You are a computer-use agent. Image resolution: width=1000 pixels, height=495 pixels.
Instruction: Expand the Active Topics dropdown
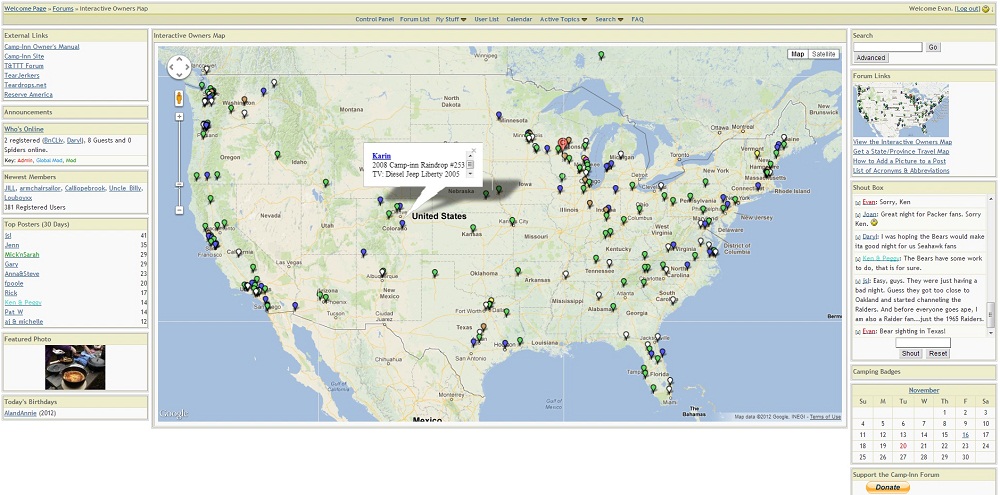[563, 19]
